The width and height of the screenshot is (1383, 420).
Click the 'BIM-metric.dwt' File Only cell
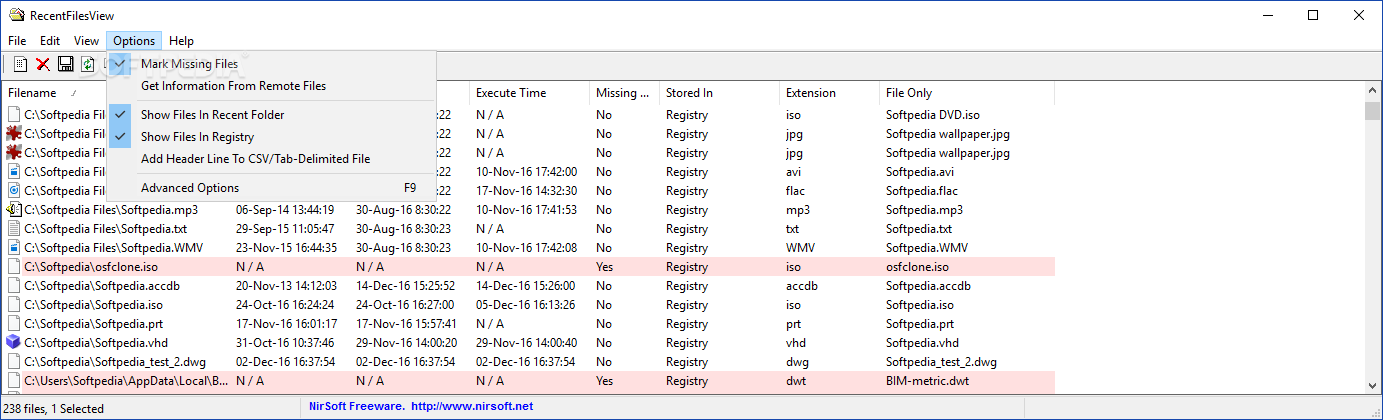click(927, 381)
